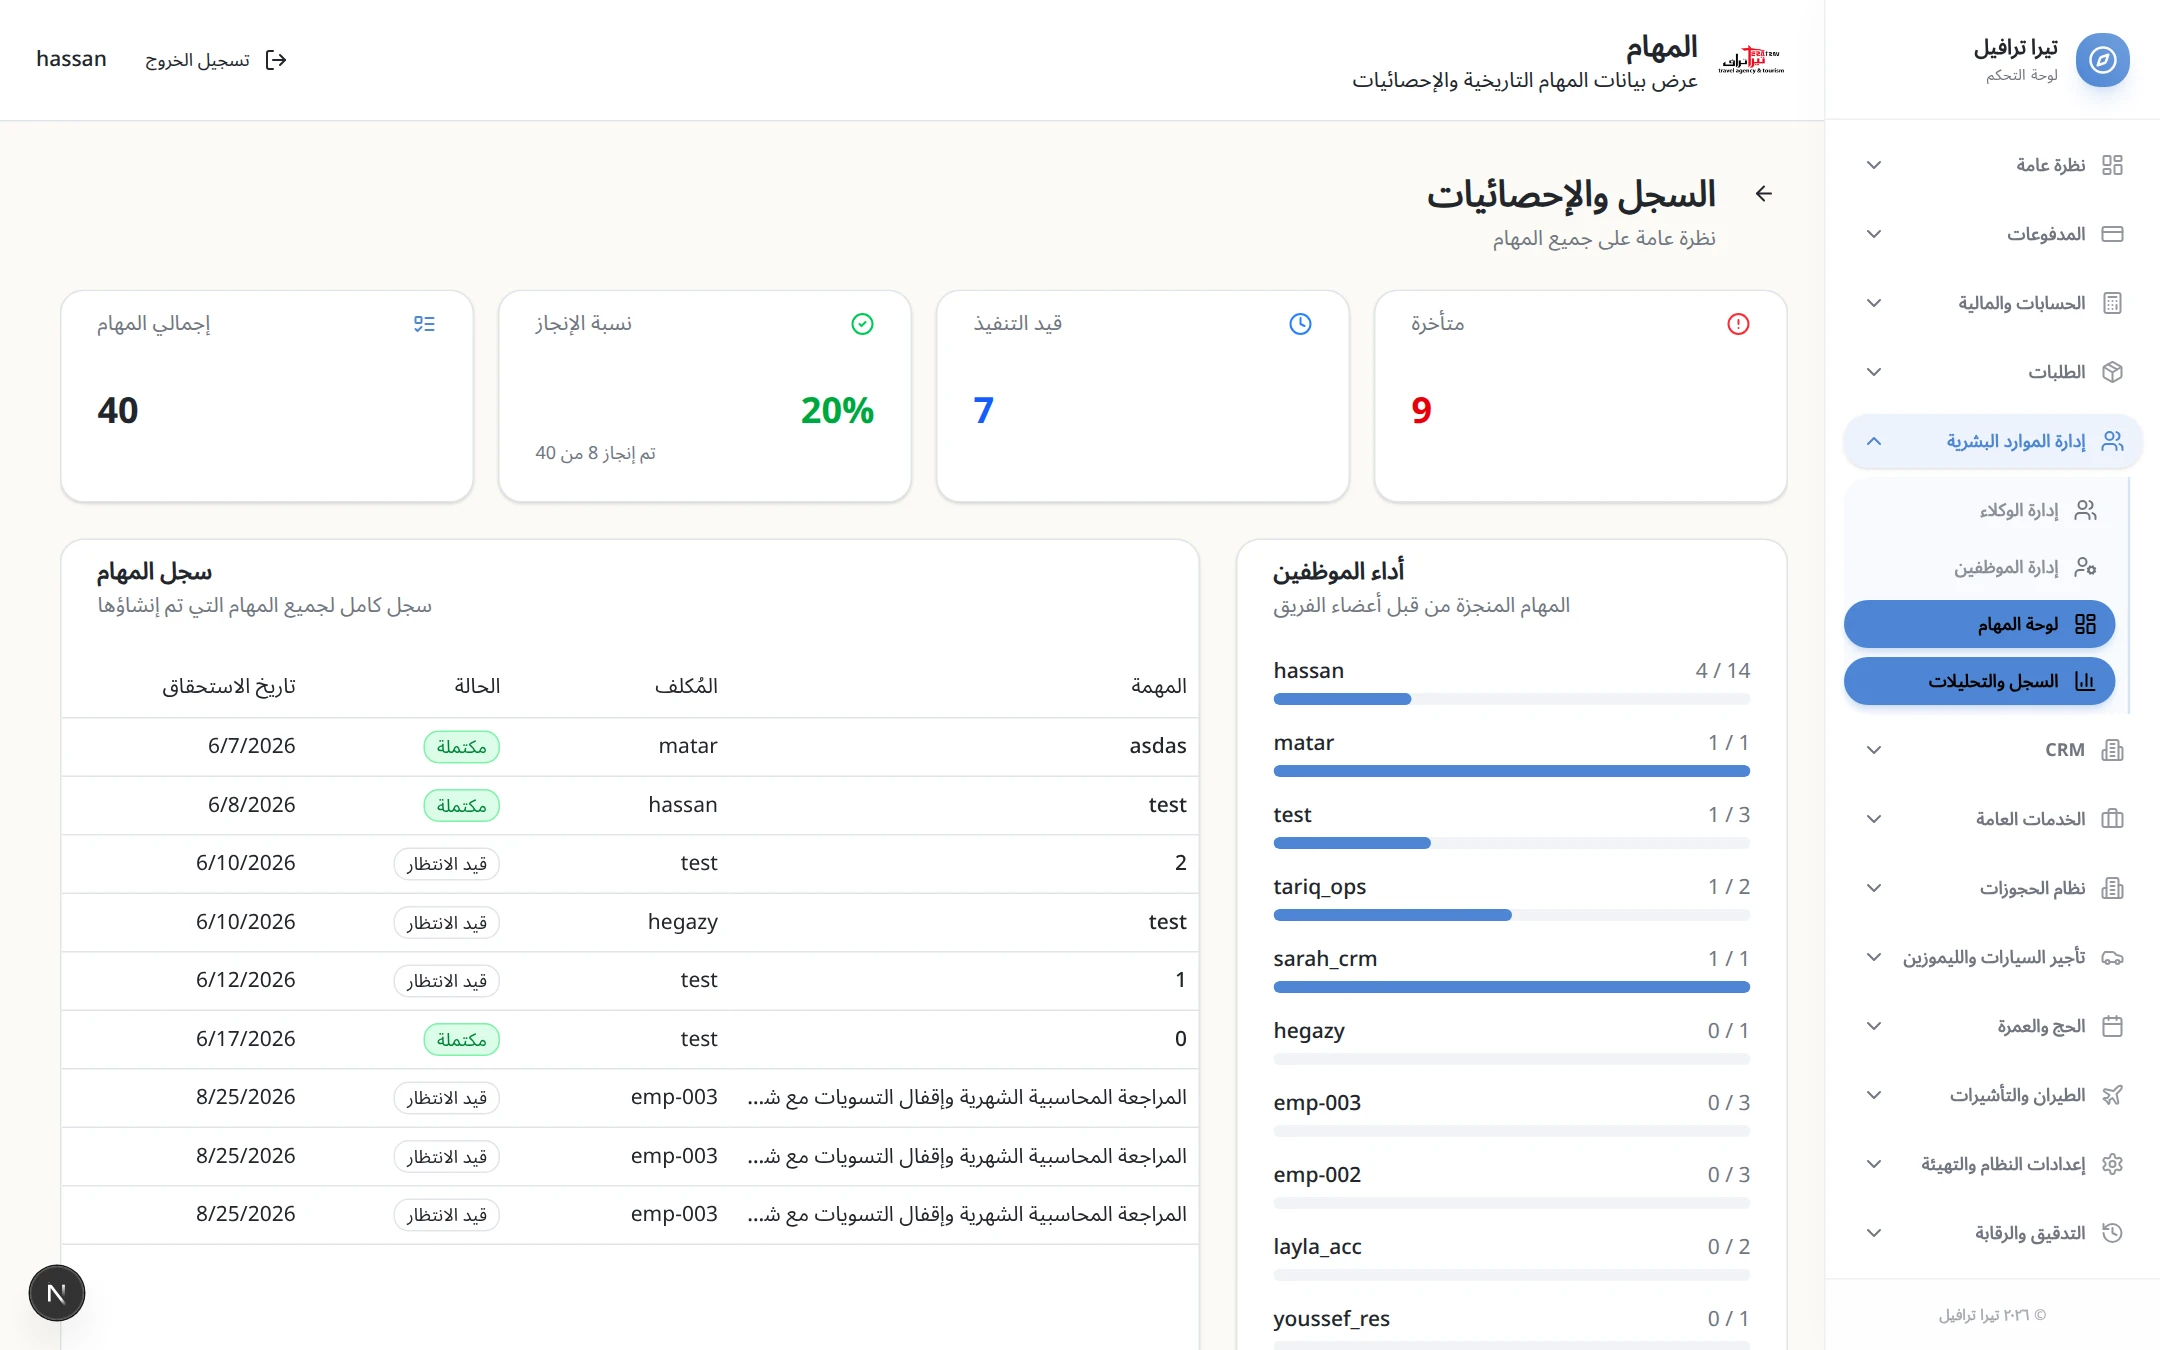
Task: Expand the الحسابات والمالية chevron
Action: click(1874, 303)
